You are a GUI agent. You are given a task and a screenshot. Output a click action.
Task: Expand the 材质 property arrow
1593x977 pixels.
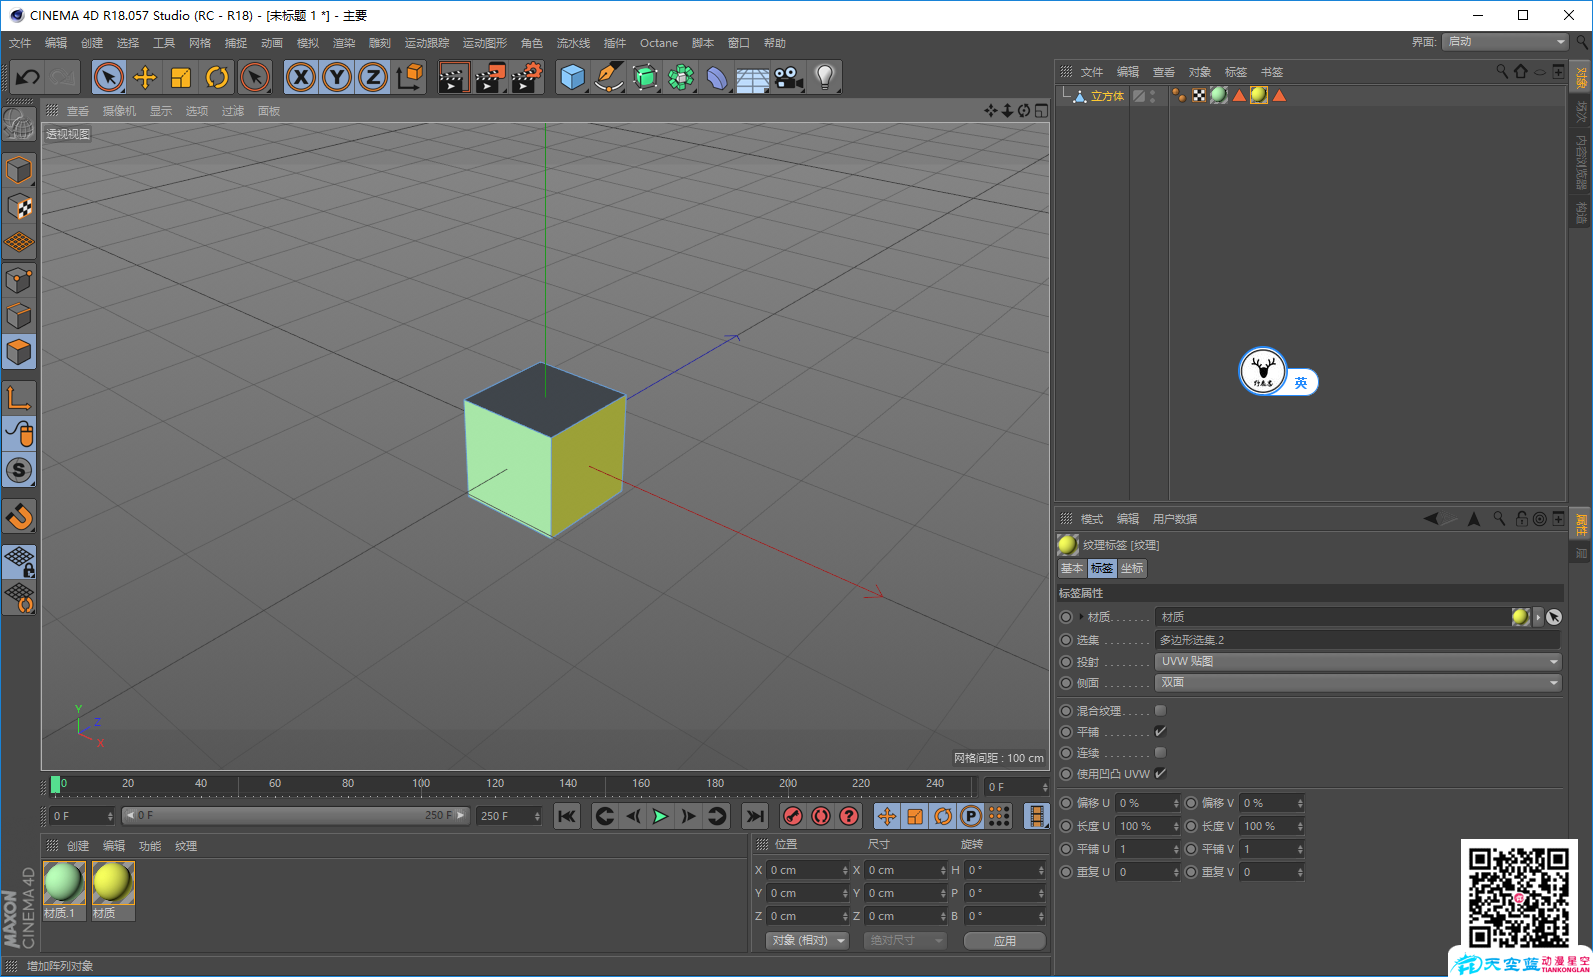pos(1081,617)
